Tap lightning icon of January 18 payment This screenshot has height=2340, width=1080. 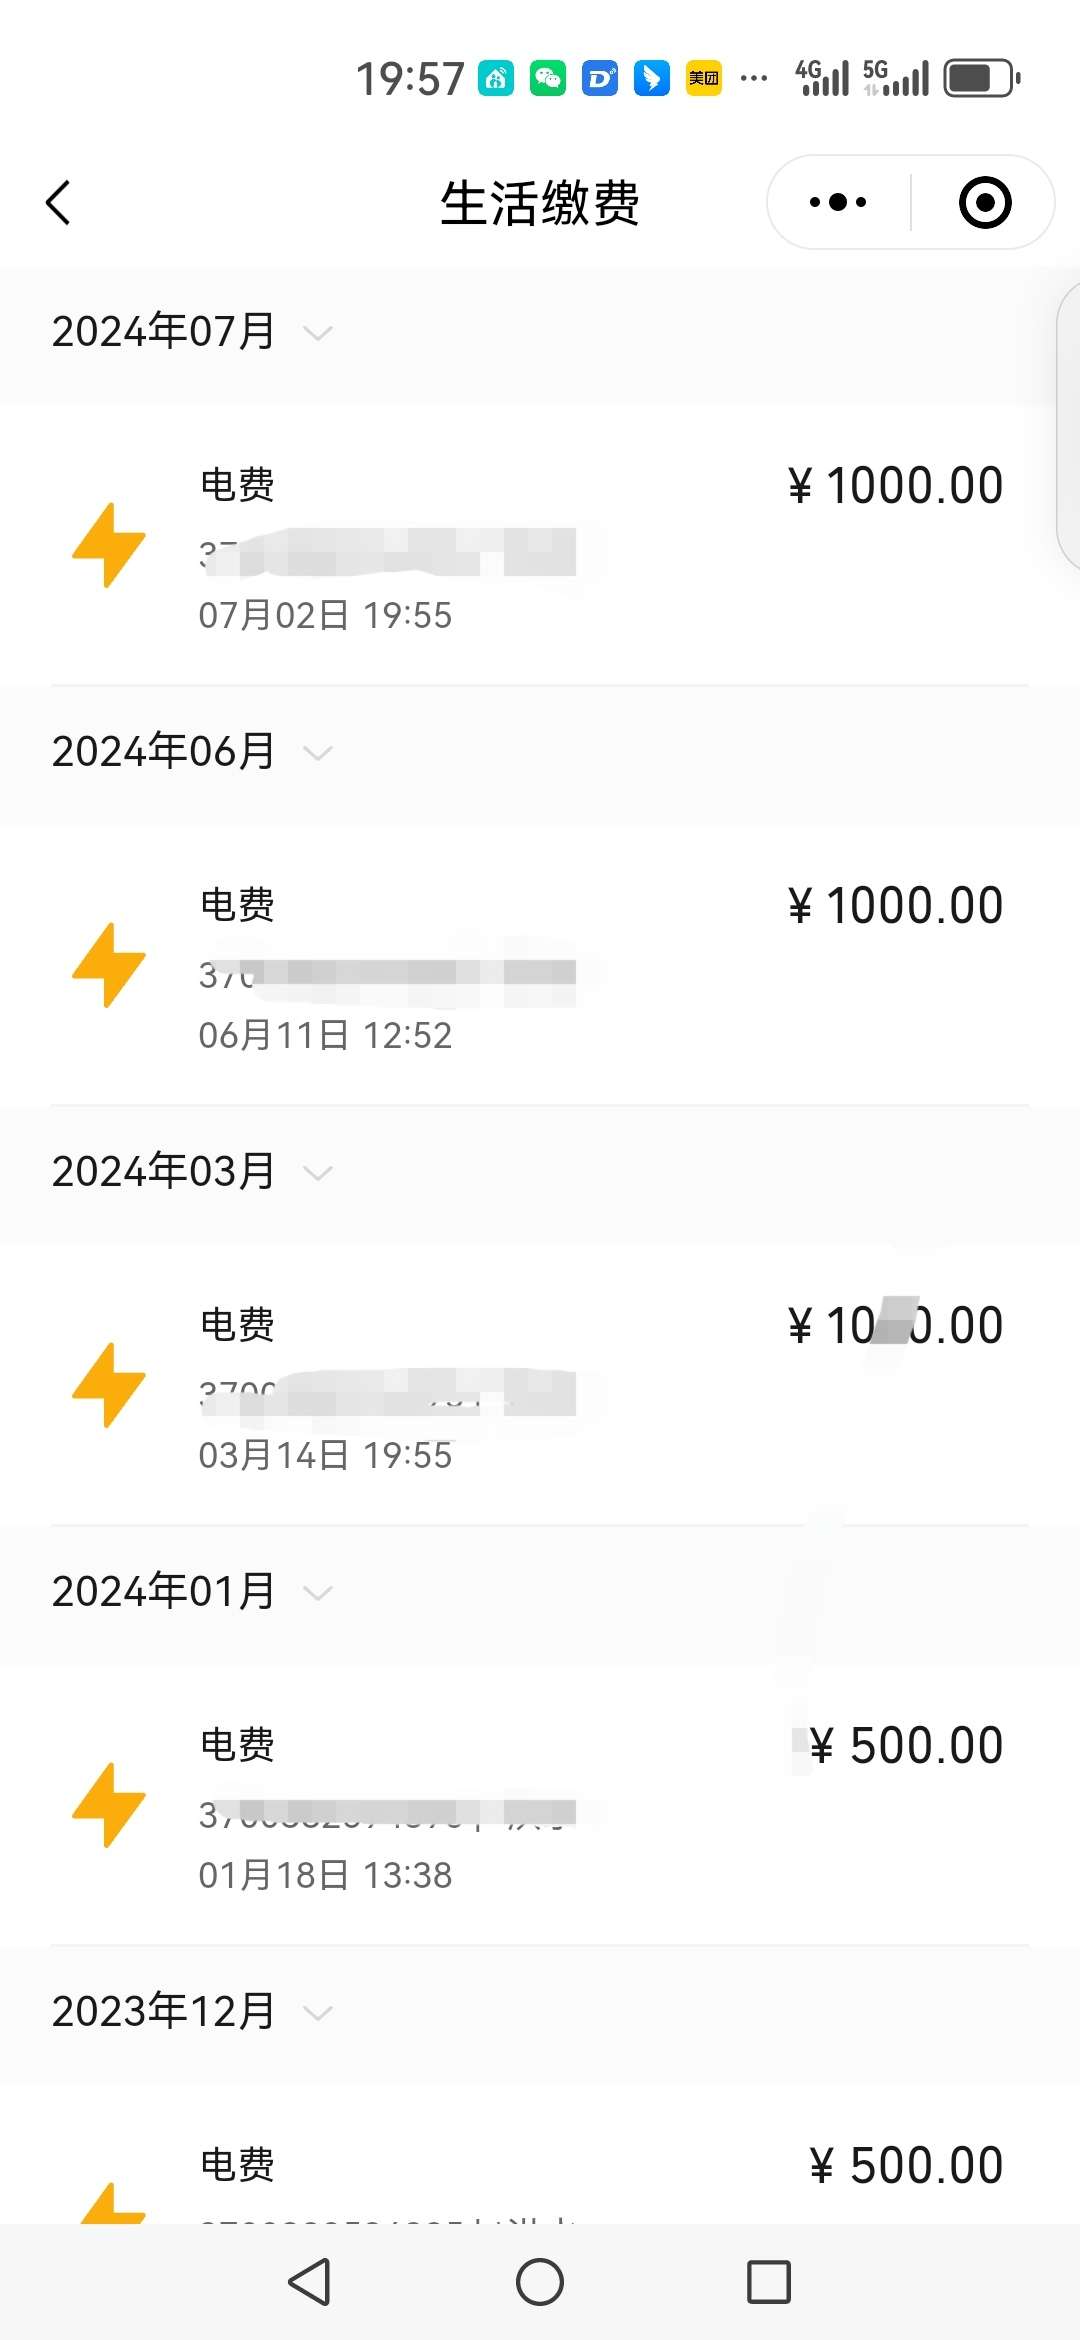[x=108, y=1805]
